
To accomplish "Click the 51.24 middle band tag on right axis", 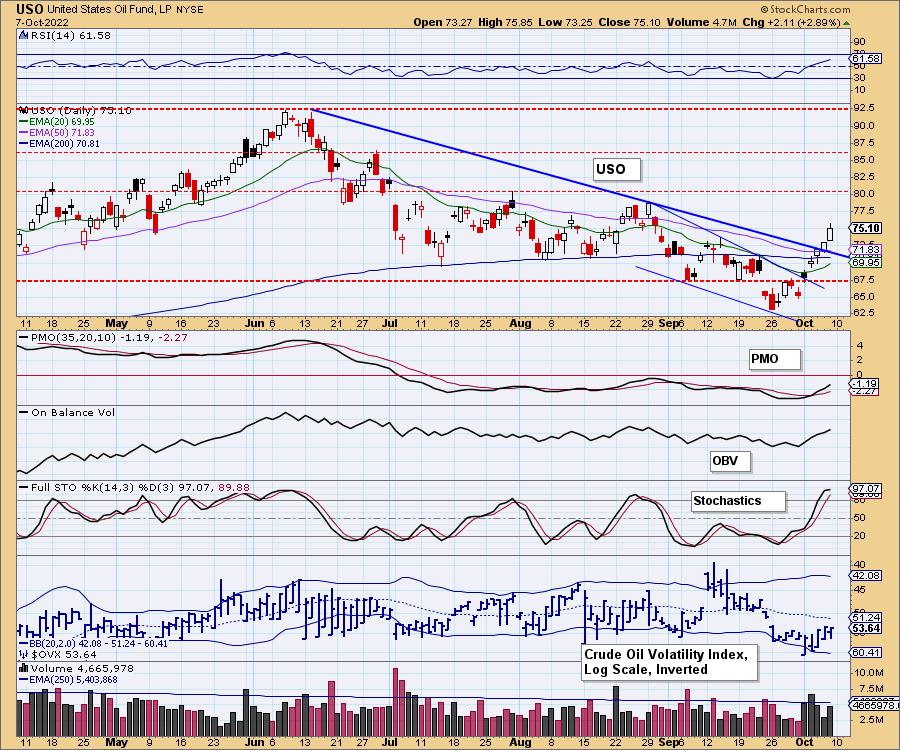I will 866,617.
